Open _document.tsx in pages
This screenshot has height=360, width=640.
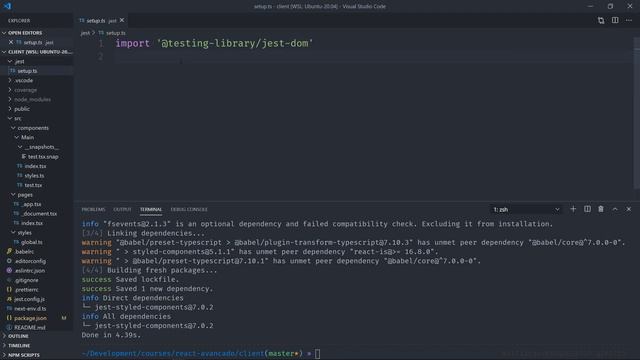37,214
